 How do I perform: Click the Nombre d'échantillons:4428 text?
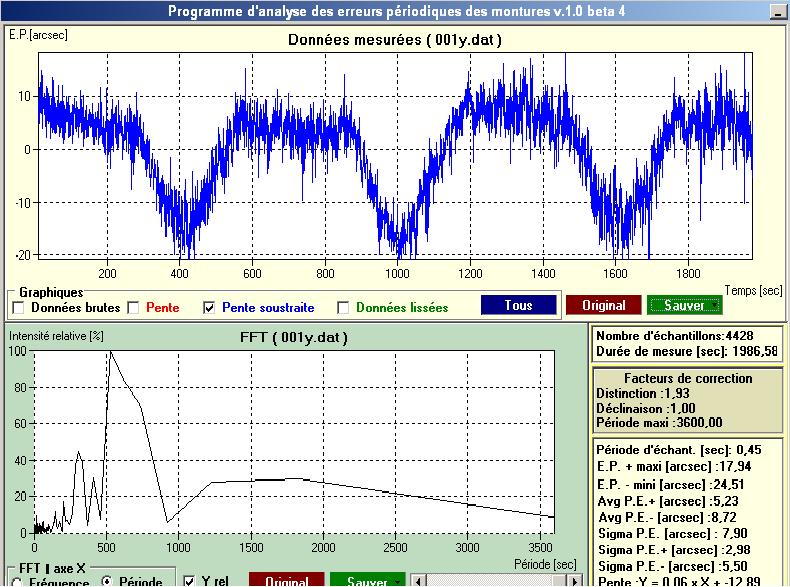pyautogui.click(x=675, y=336)
